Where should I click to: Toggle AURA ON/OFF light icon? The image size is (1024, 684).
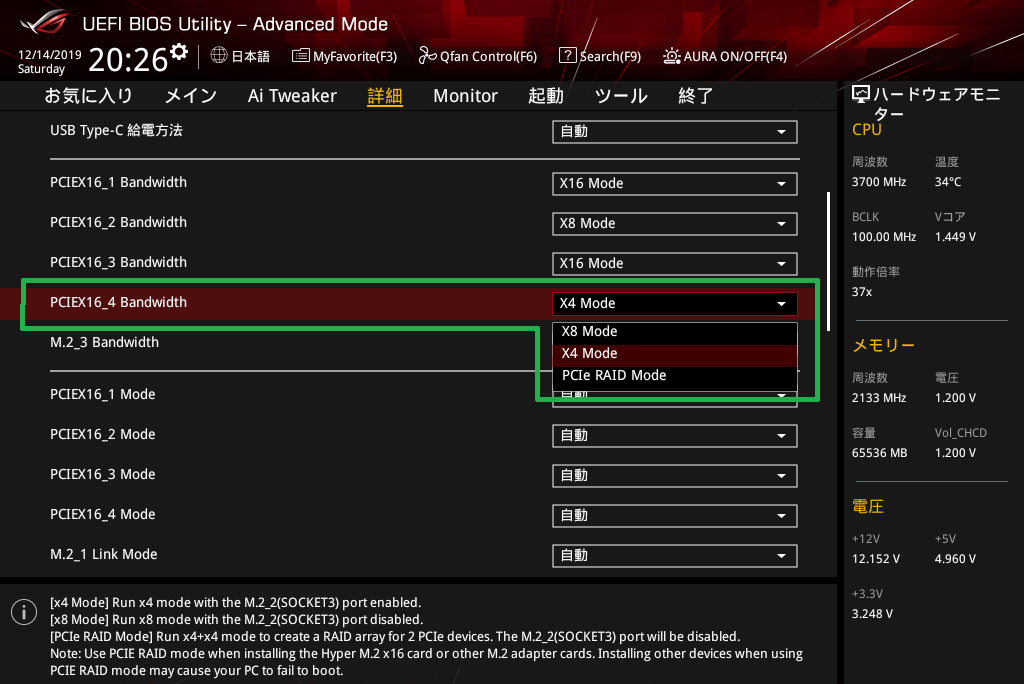[671, 56]
